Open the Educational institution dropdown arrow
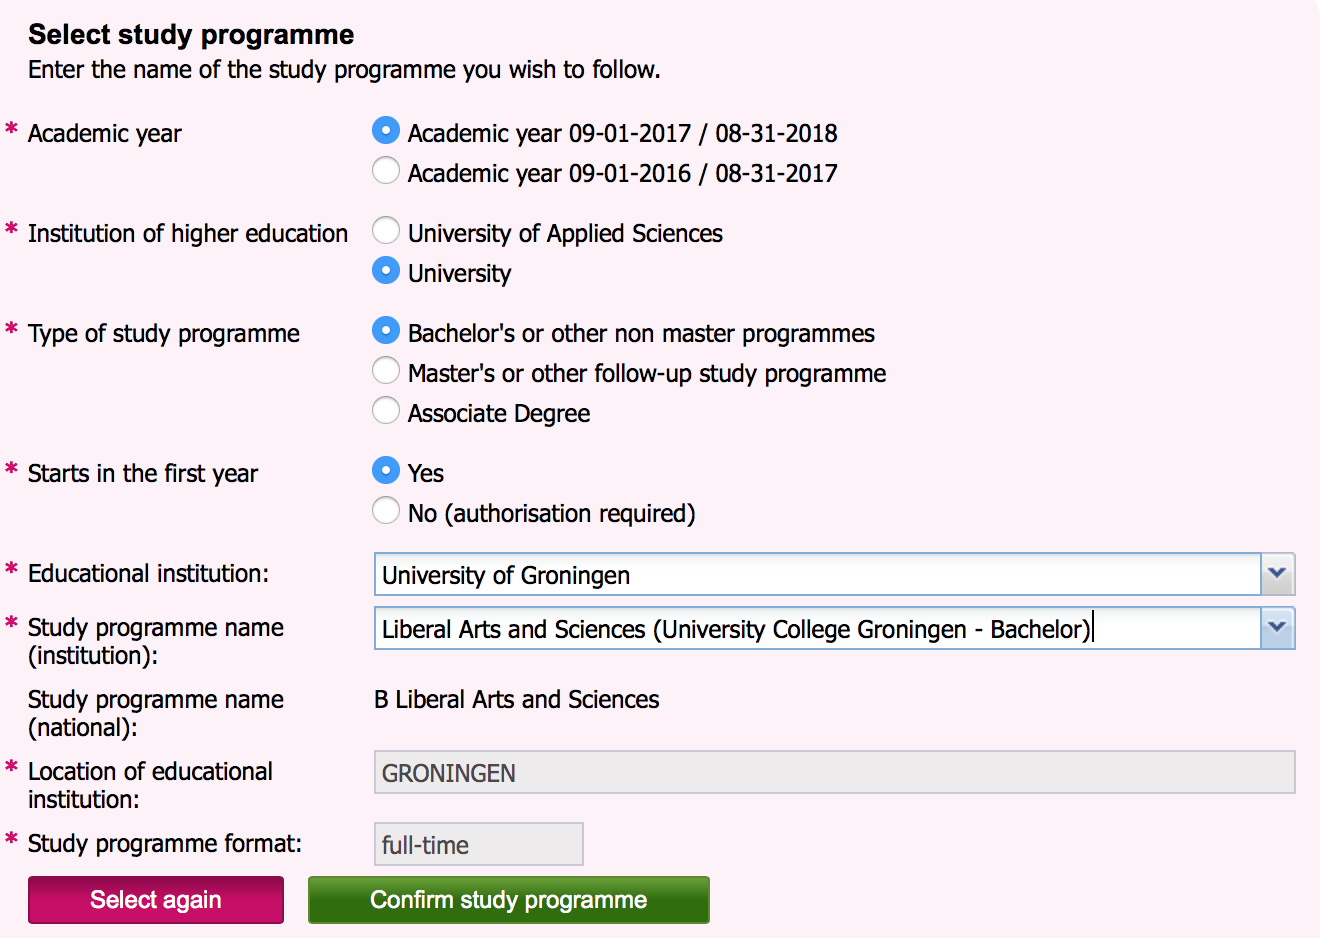1320x938 pixels. [1277, 574]
